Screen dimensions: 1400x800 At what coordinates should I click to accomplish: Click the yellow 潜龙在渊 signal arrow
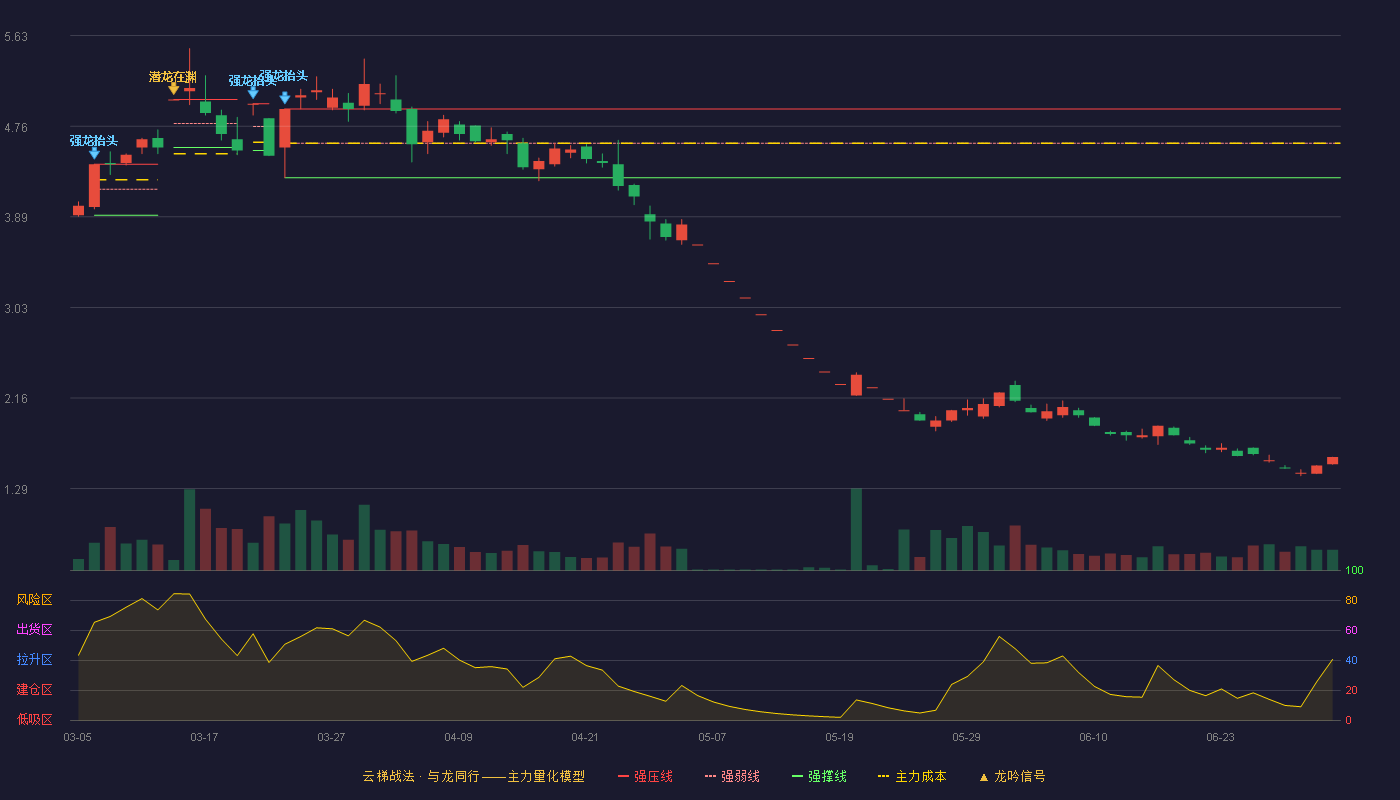174,89
